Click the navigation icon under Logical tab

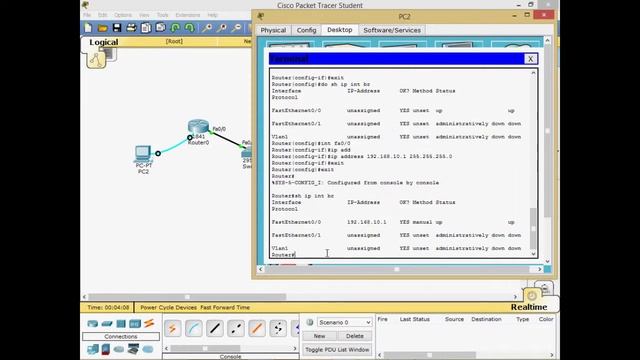(96, 60)
